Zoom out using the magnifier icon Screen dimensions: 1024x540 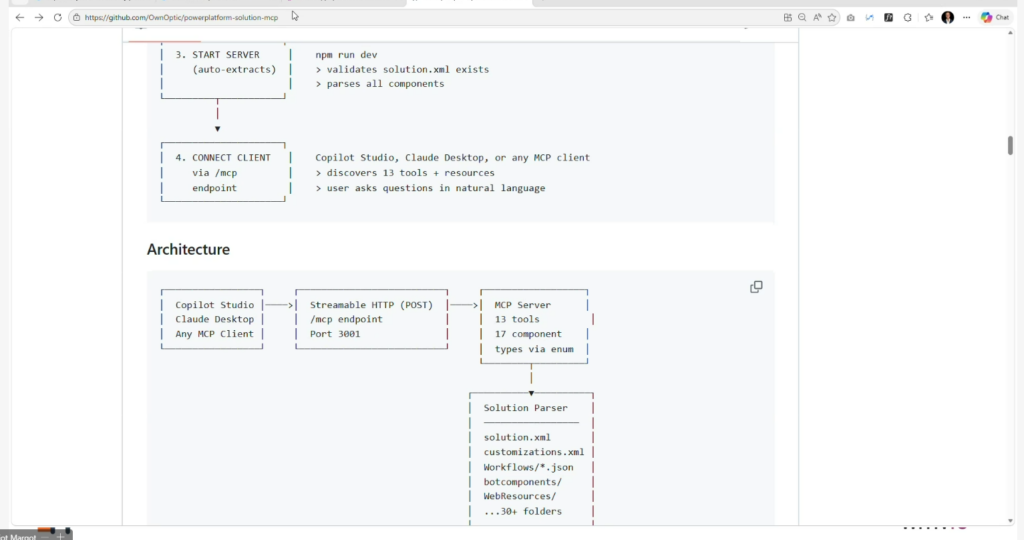(802, 17)
